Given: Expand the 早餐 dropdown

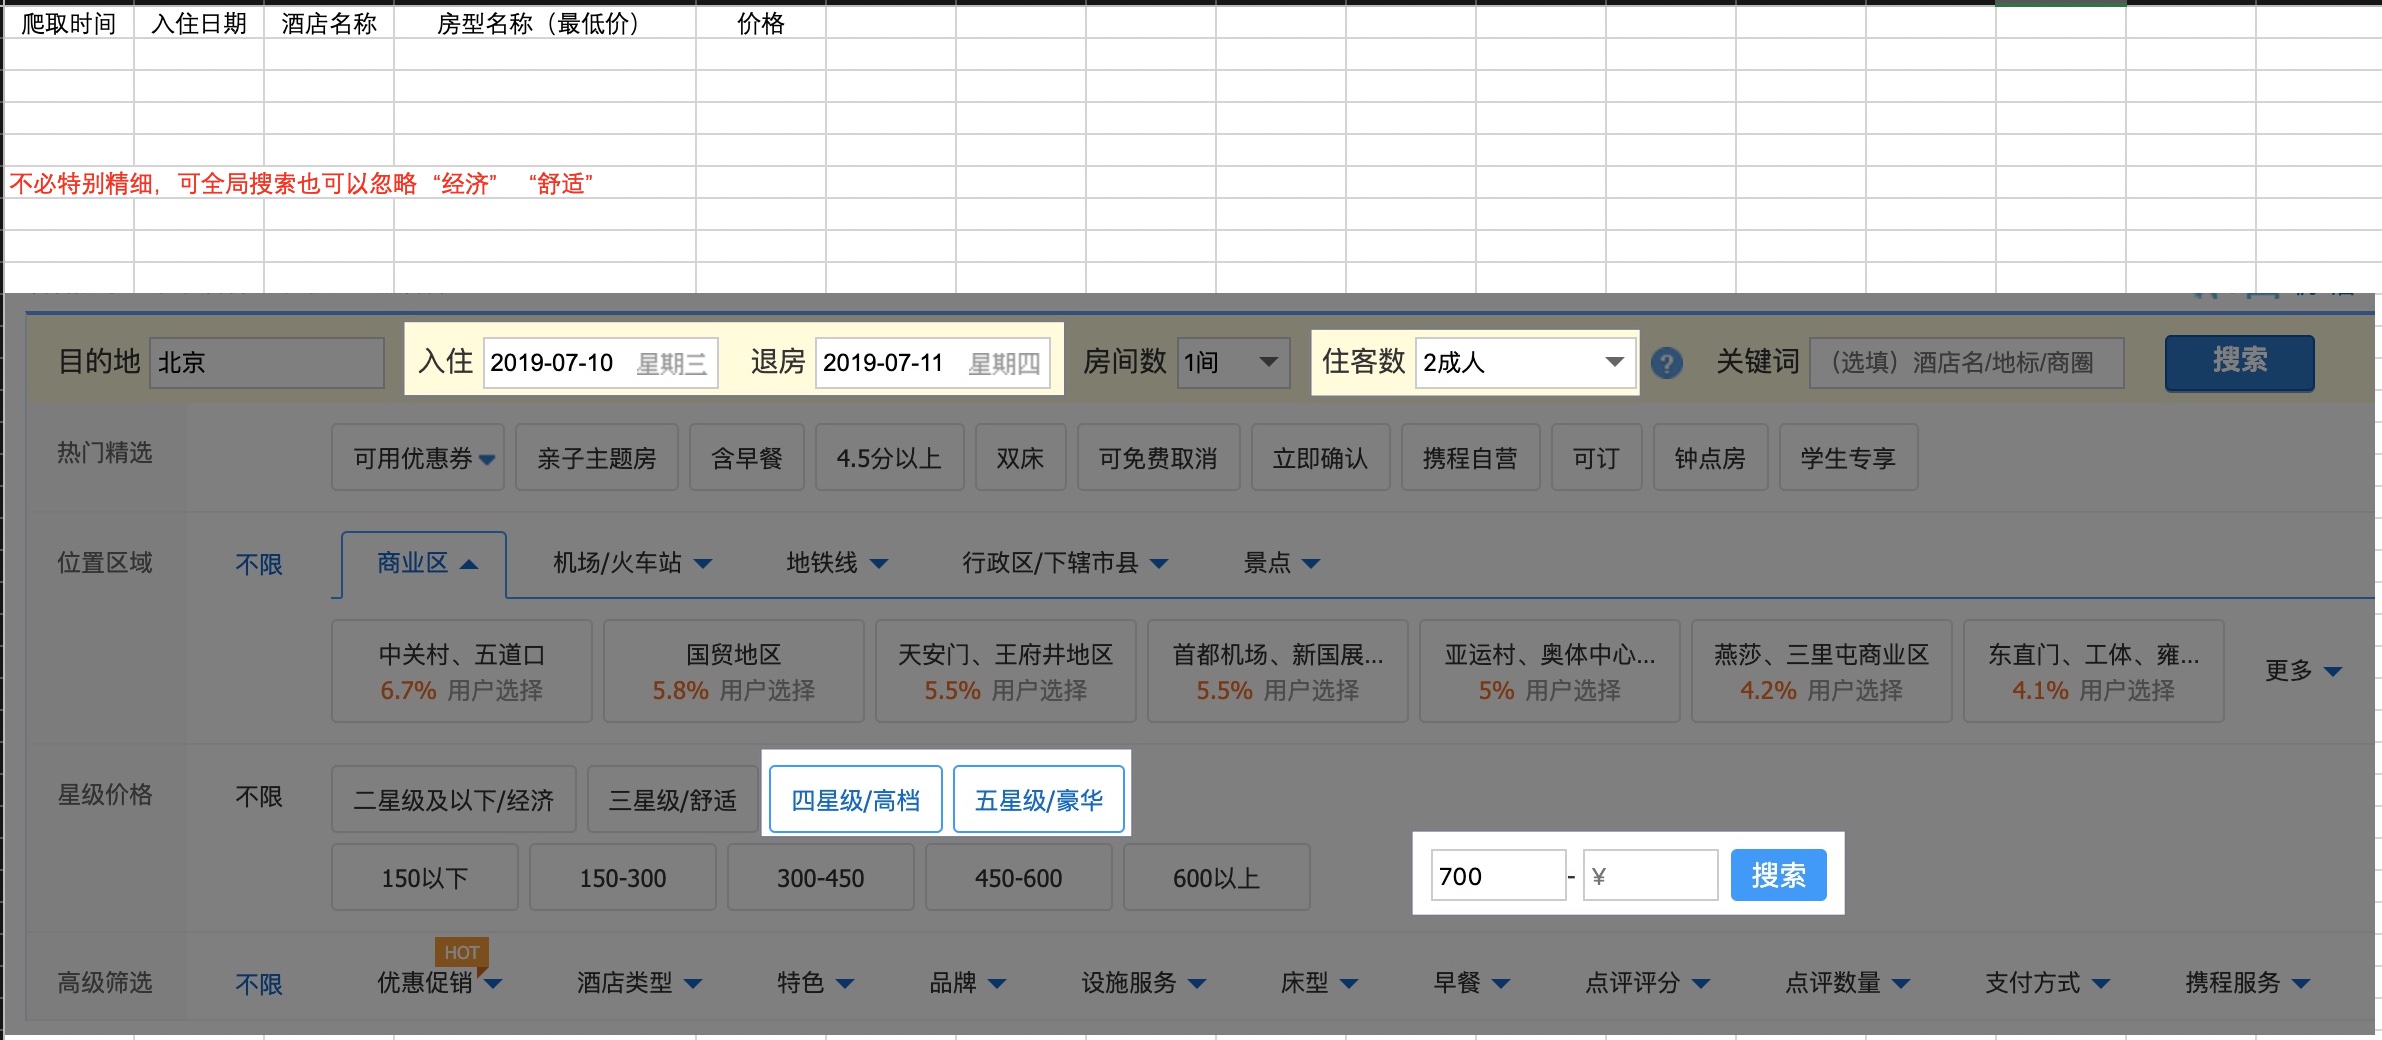Looking at the screenshot, I should pyautogui.click(x=1471, y=982).
